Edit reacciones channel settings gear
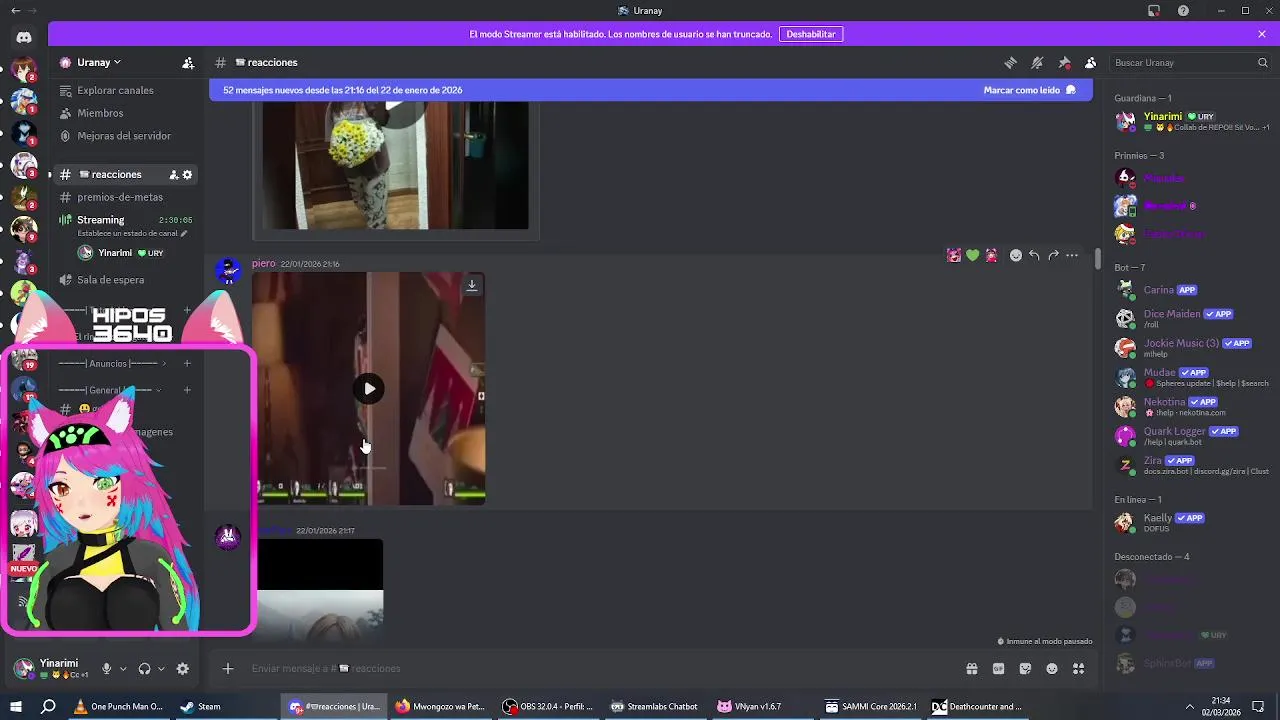This screenshot has height=720, width=1280. coord(187,175)
